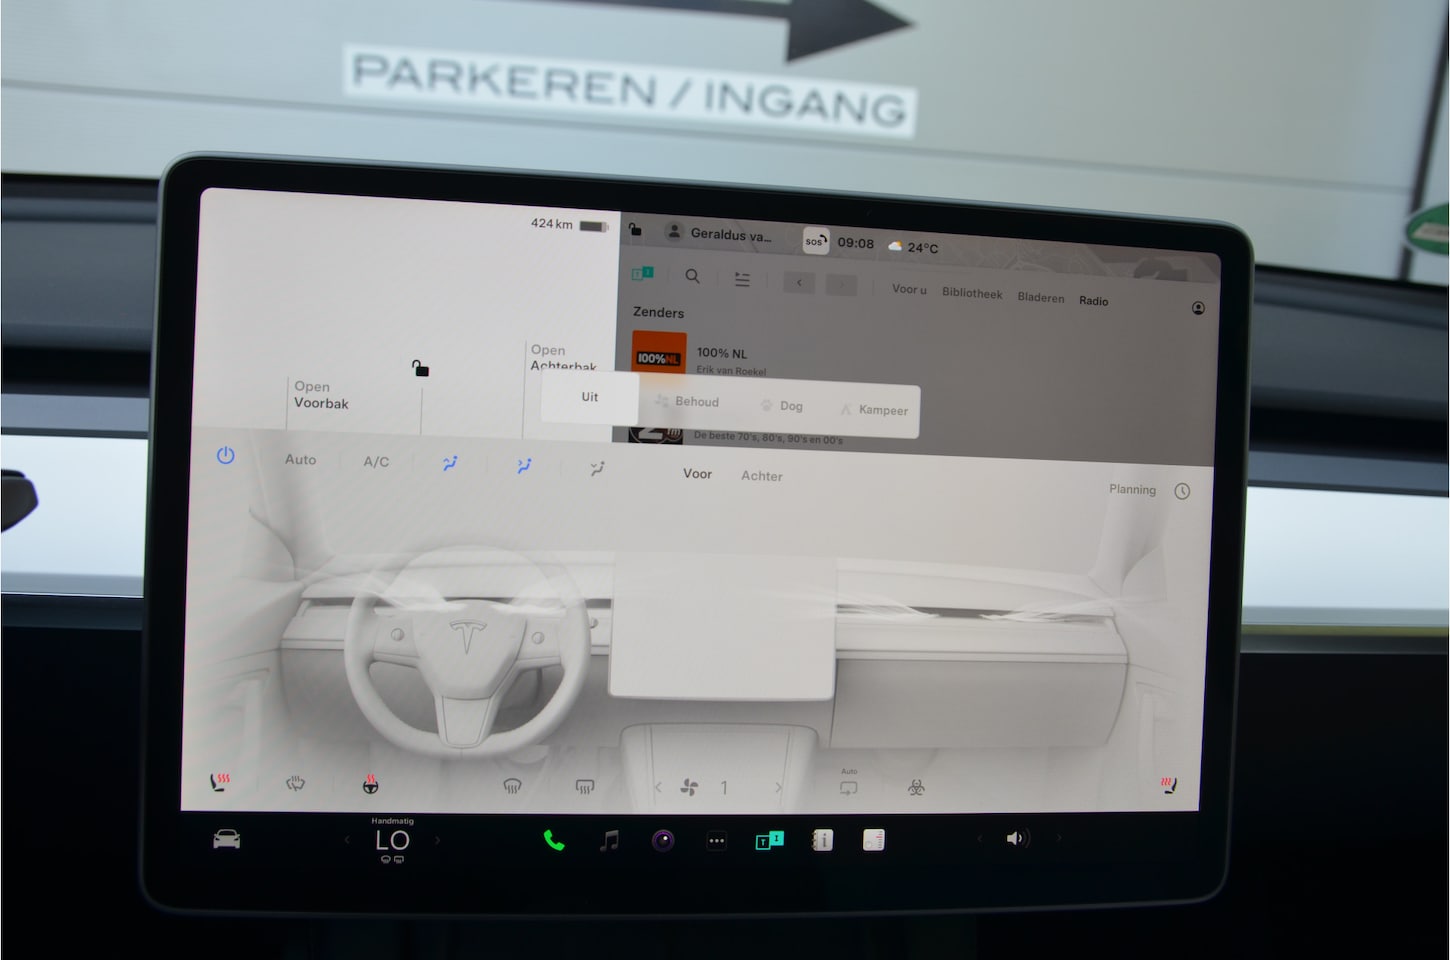Search stations with magnifier icon
Viewport: 1450px width, 960px height.
pos(692,276)
